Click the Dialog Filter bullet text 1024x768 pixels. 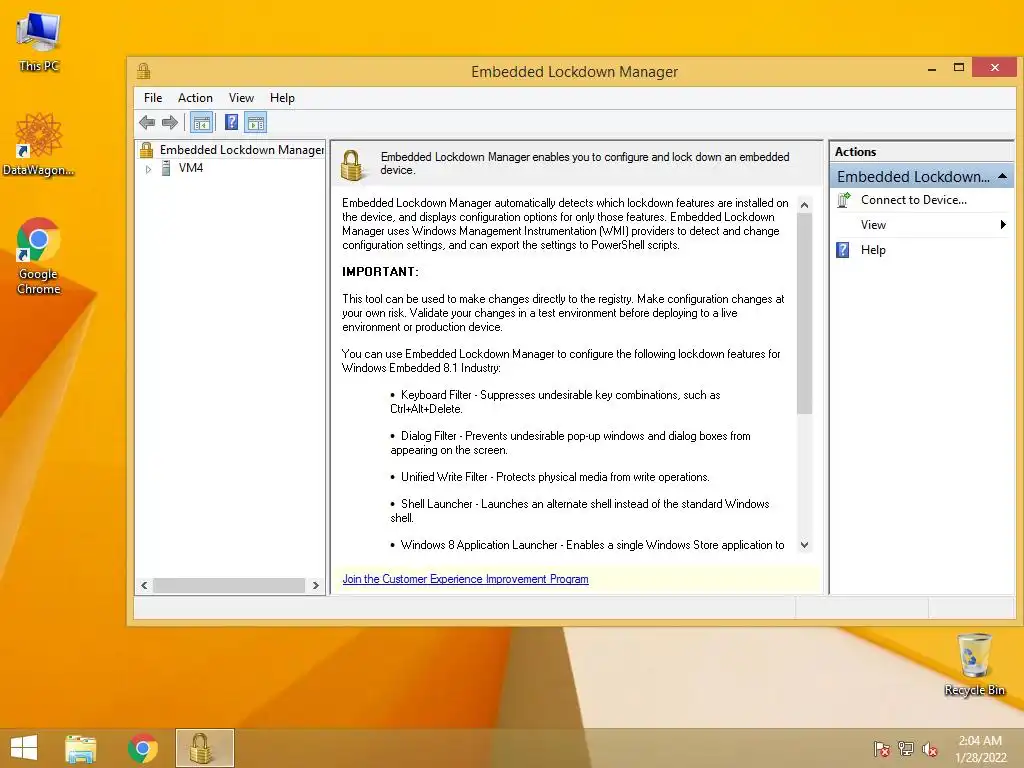(570, 443)
